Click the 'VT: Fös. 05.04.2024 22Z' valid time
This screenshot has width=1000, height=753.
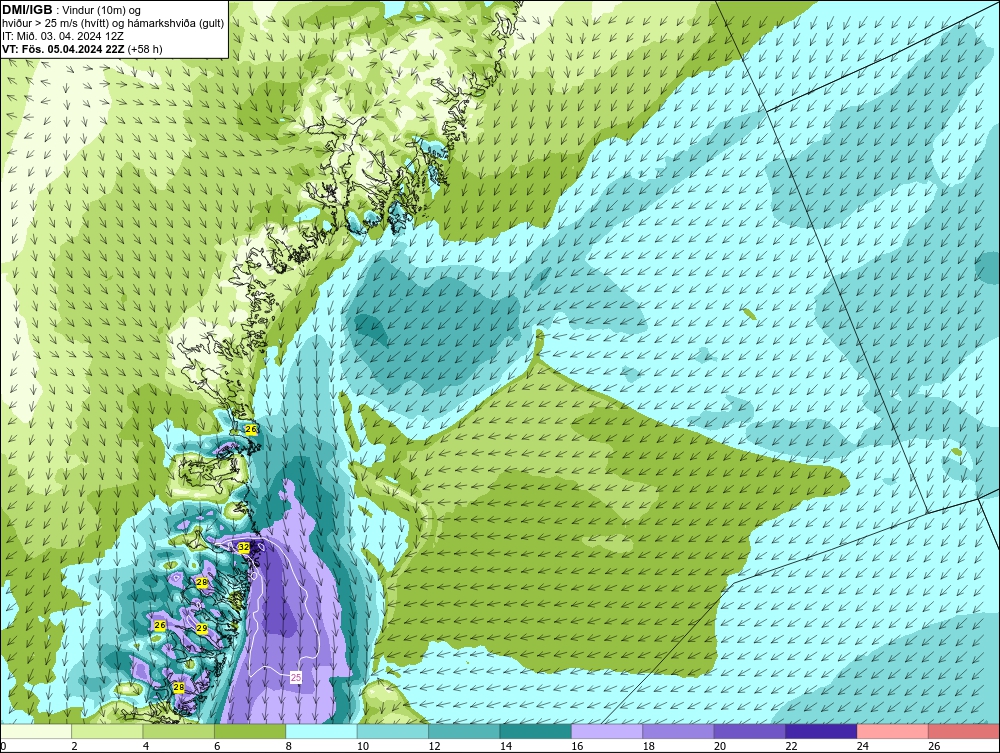[x=64, y=49]
